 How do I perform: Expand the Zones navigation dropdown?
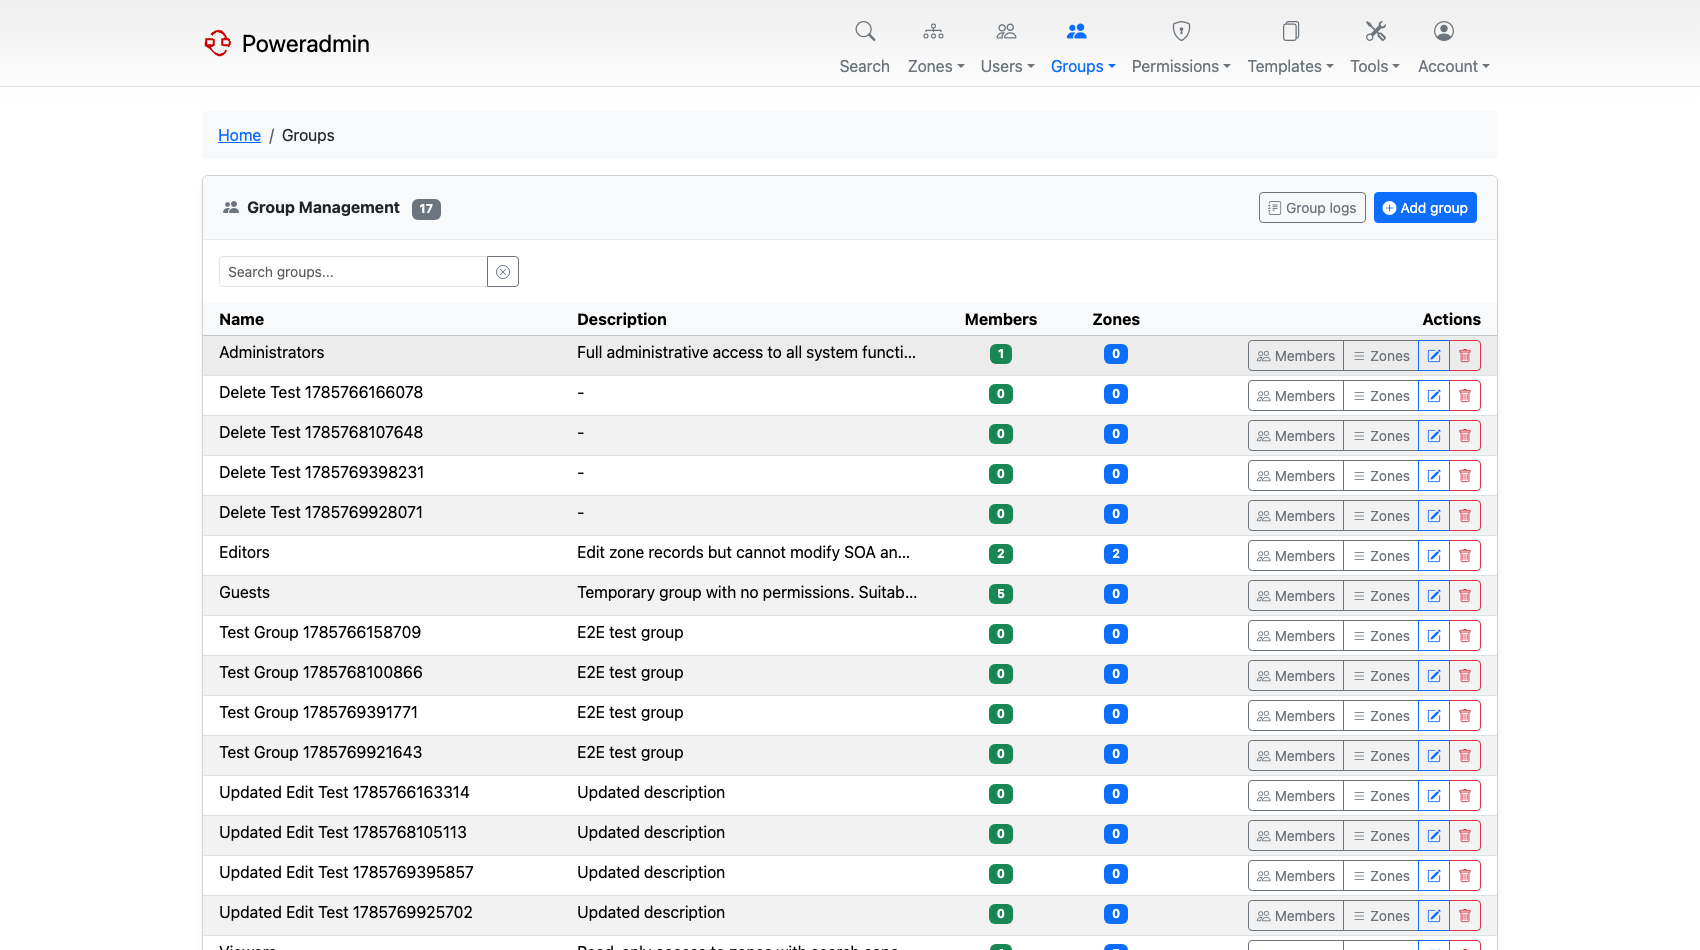[x=936, y=48]
